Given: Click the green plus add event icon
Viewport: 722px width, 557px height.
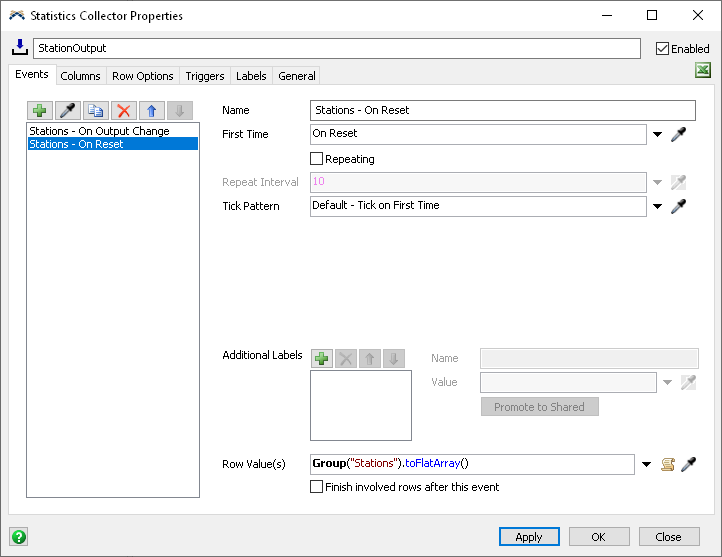Looking at the screenshot, I should coord(40,111).
